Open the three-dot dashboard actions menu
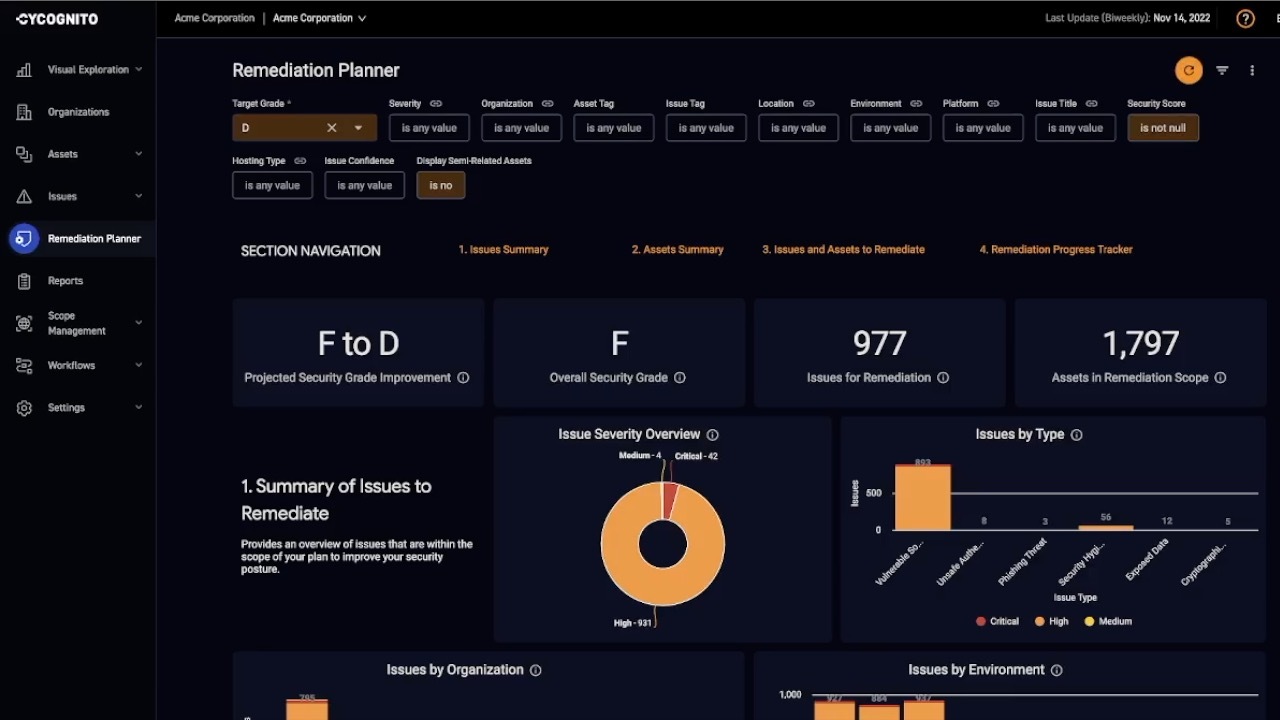Image resolution: width=1280 pixels, height=720 pixels. (1252, 70)
